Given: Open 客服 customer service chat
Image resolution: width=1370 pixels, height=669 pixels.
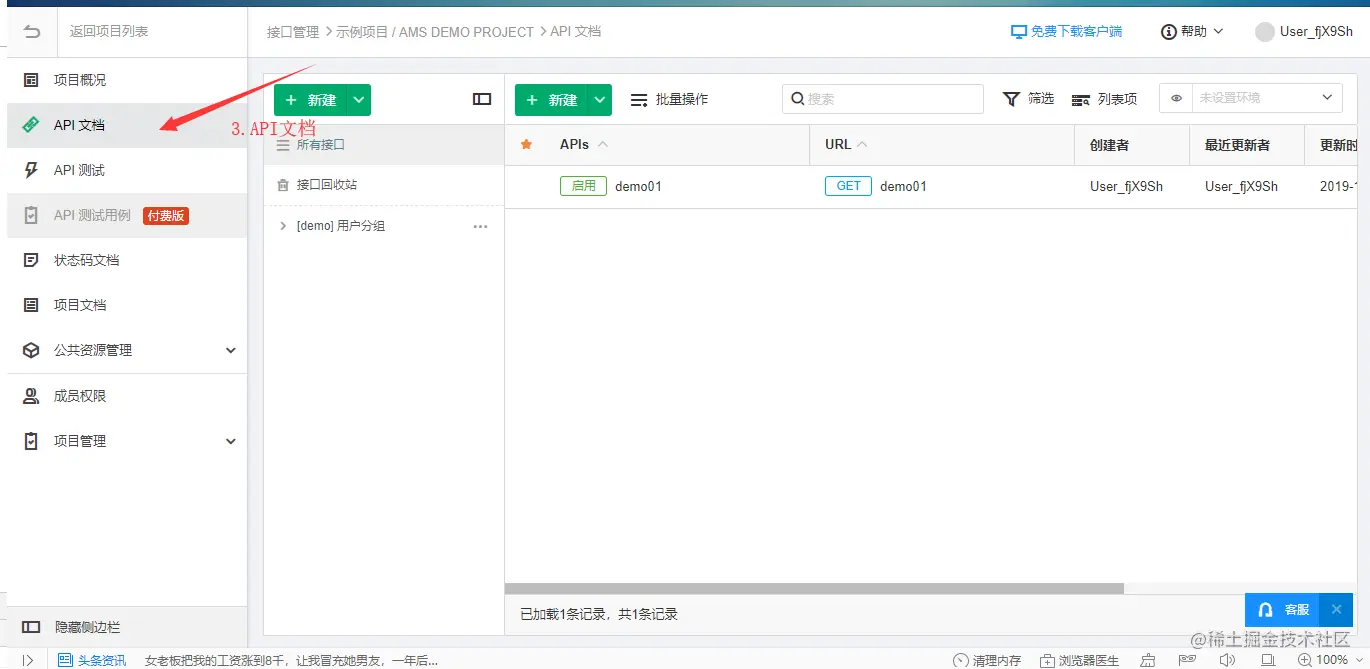Looking at the screenshot, I should (1283, 609).
